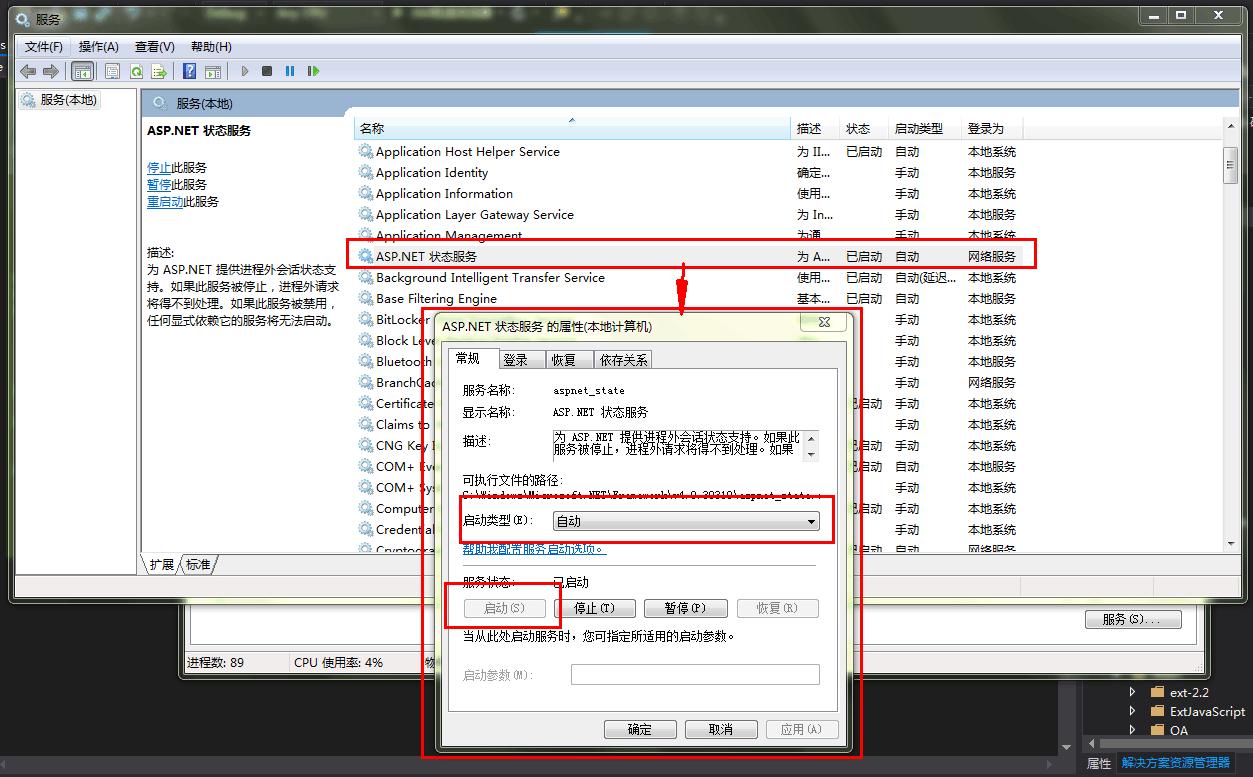1253x777 pixels.
Task: Switch to the 登录 tab
Action: (516, 360)
